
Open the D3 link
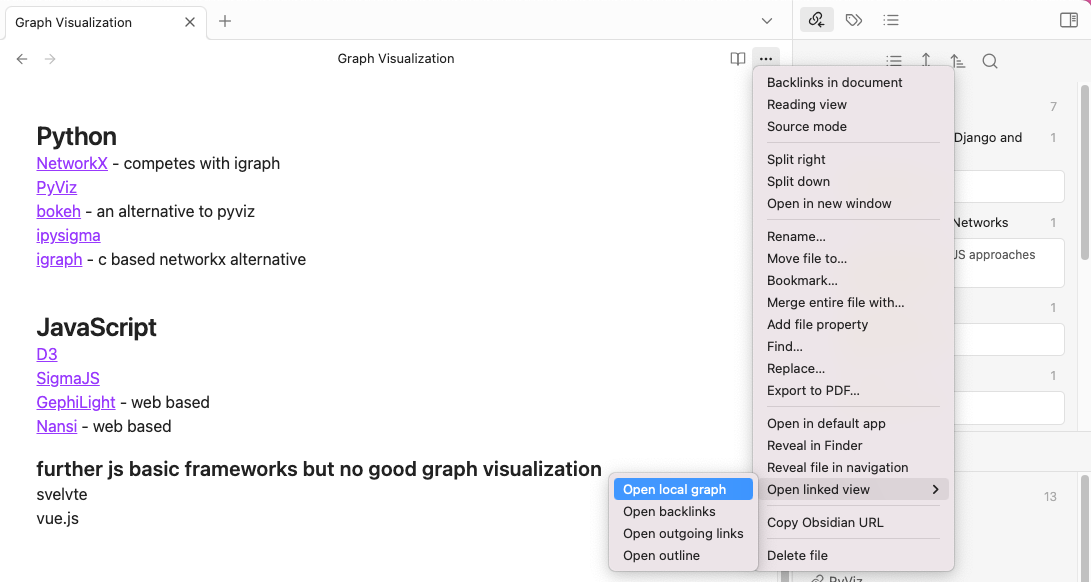[x=47, y=354]
